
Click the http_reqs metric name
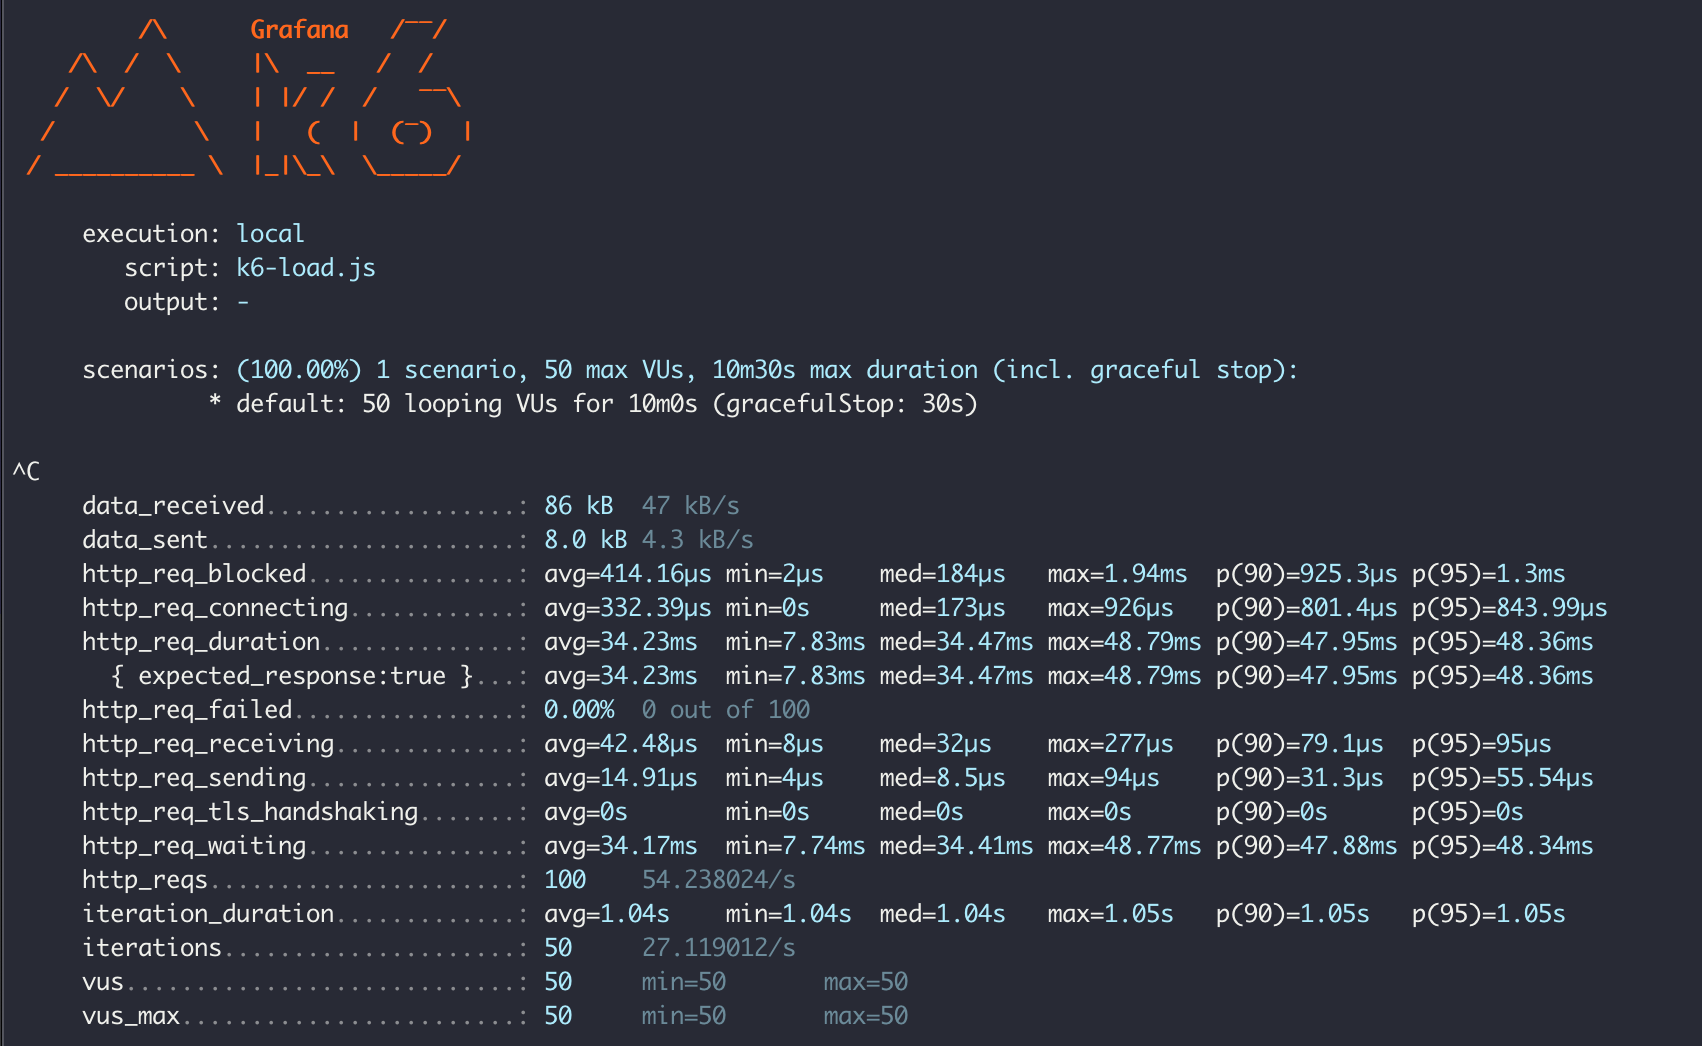(x=145, y=880)
